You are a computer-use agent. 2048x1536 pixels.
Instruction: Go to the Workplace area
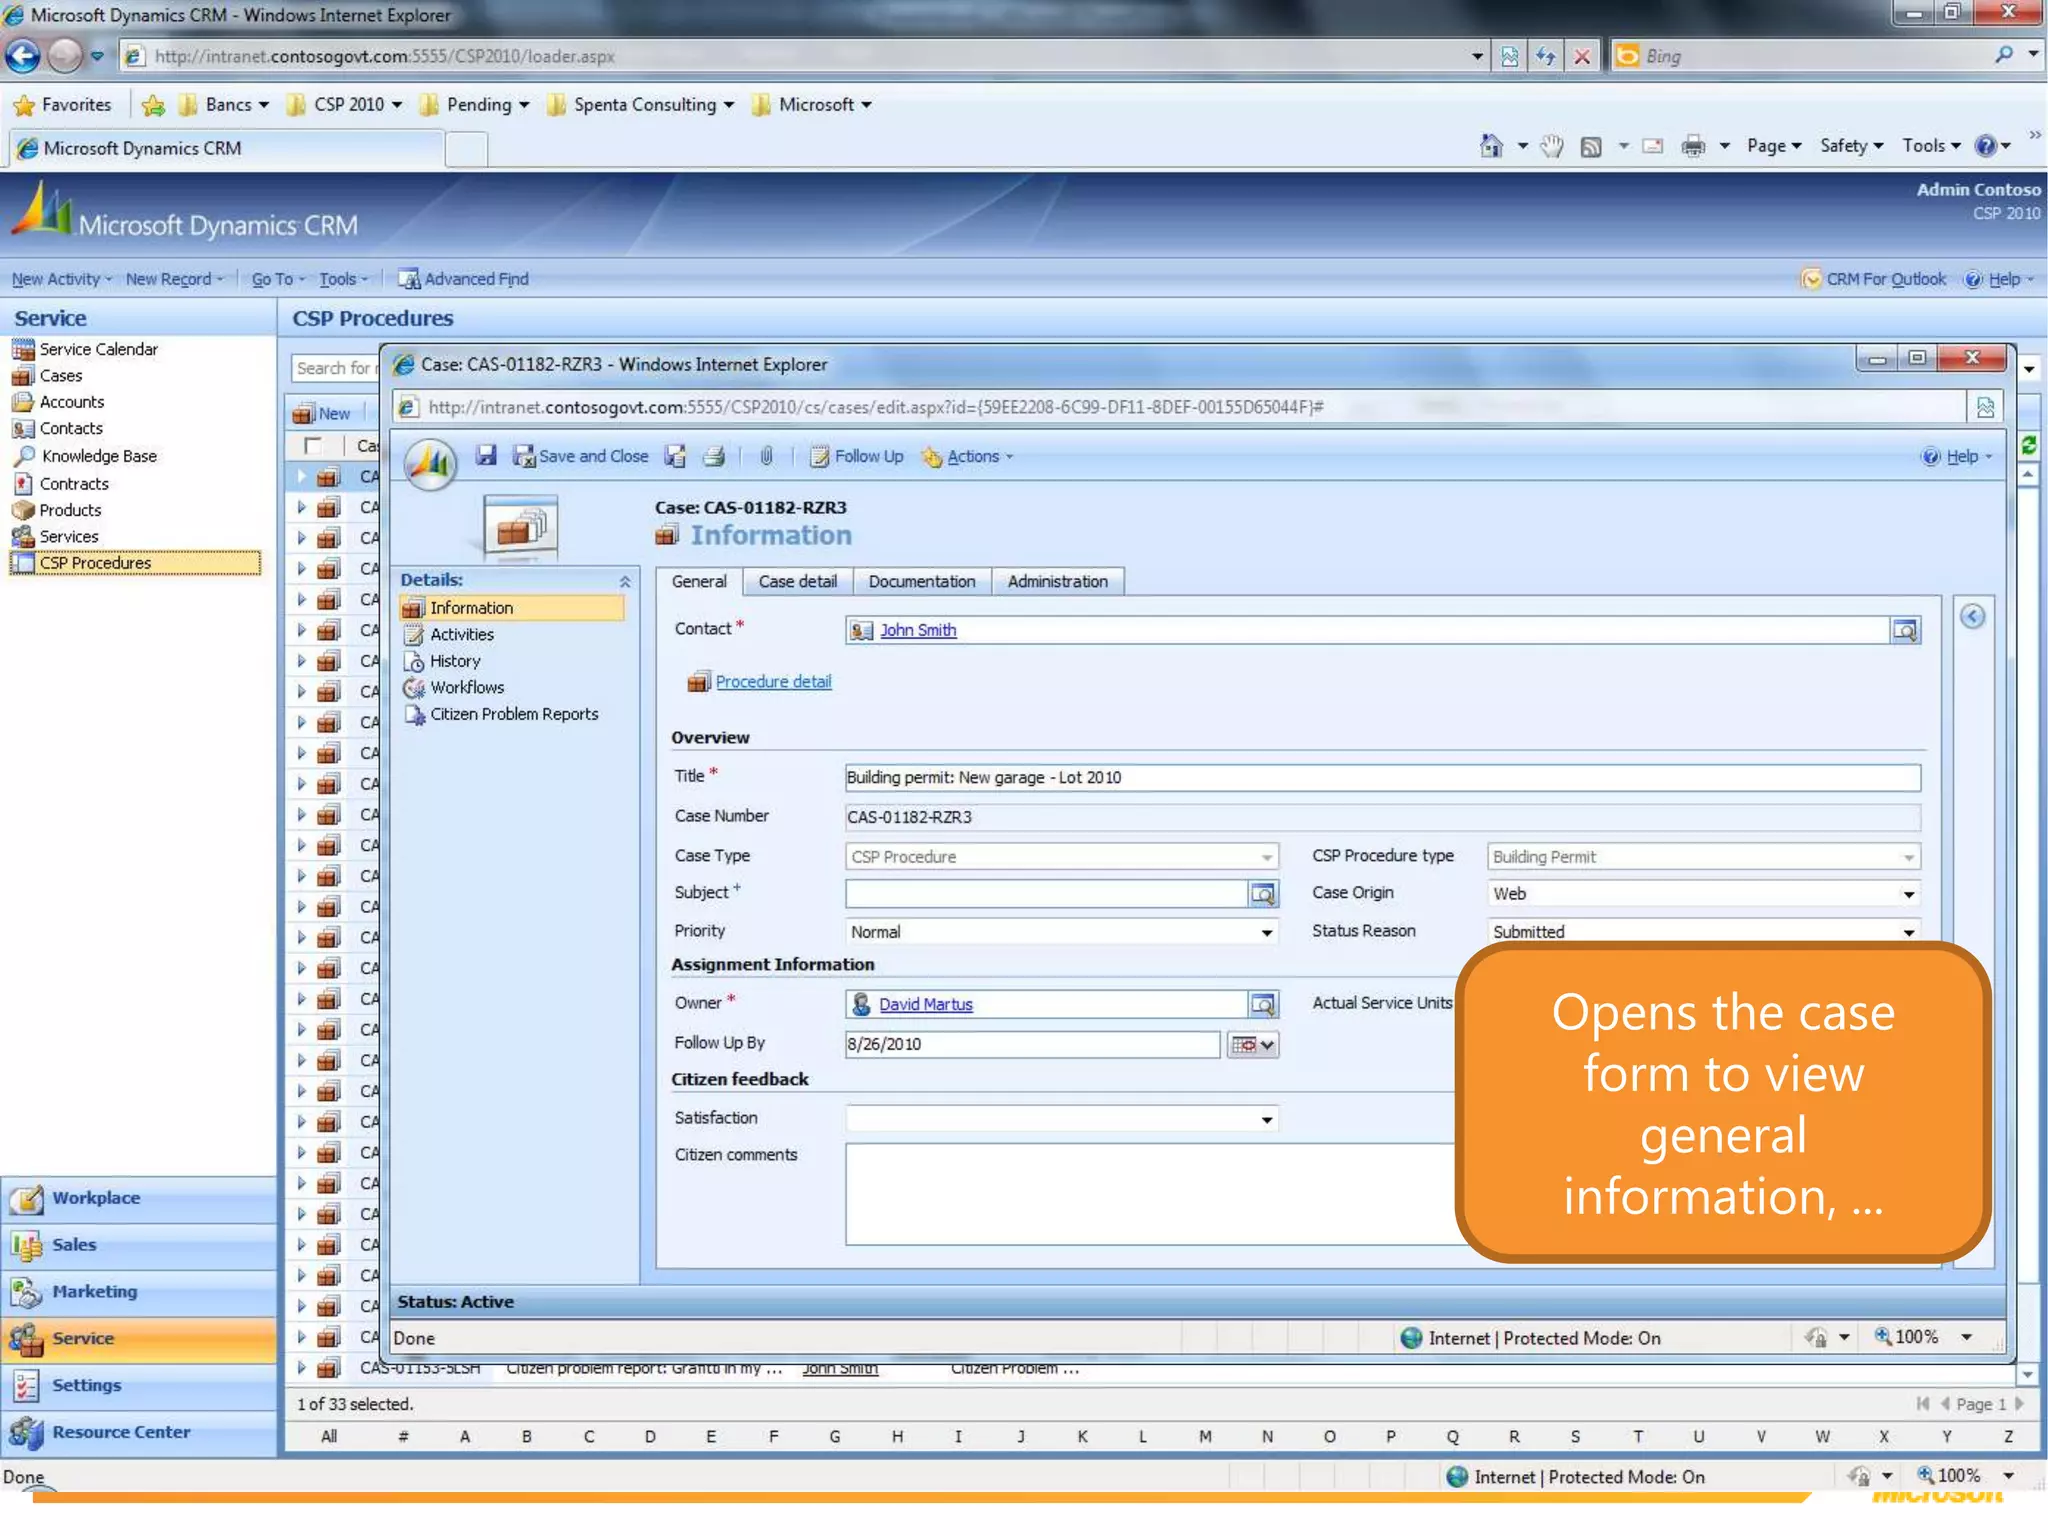click(x=138, y=1198)
